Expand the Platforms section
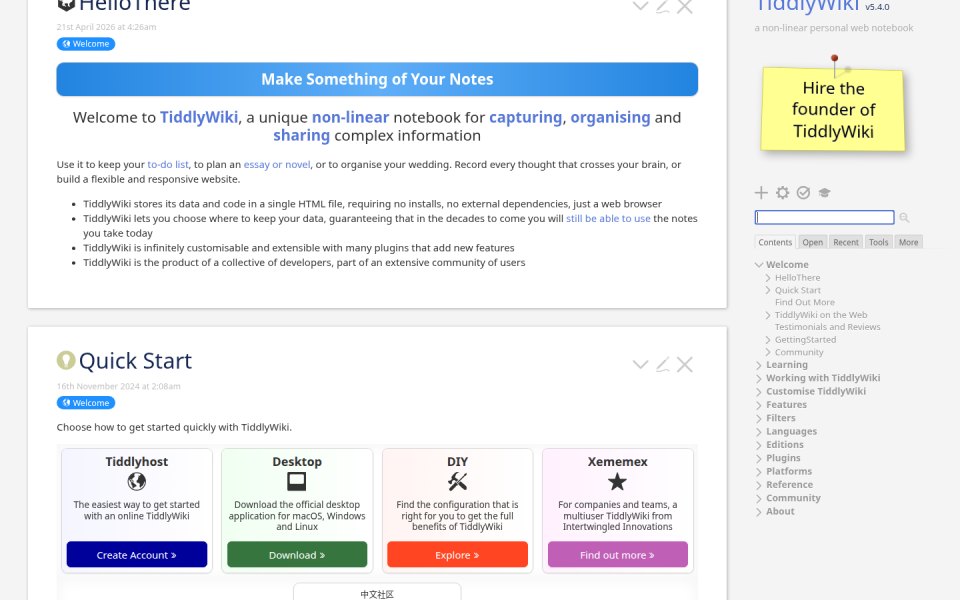The height and width of the screenshot is (600, 960). [759, 472]
